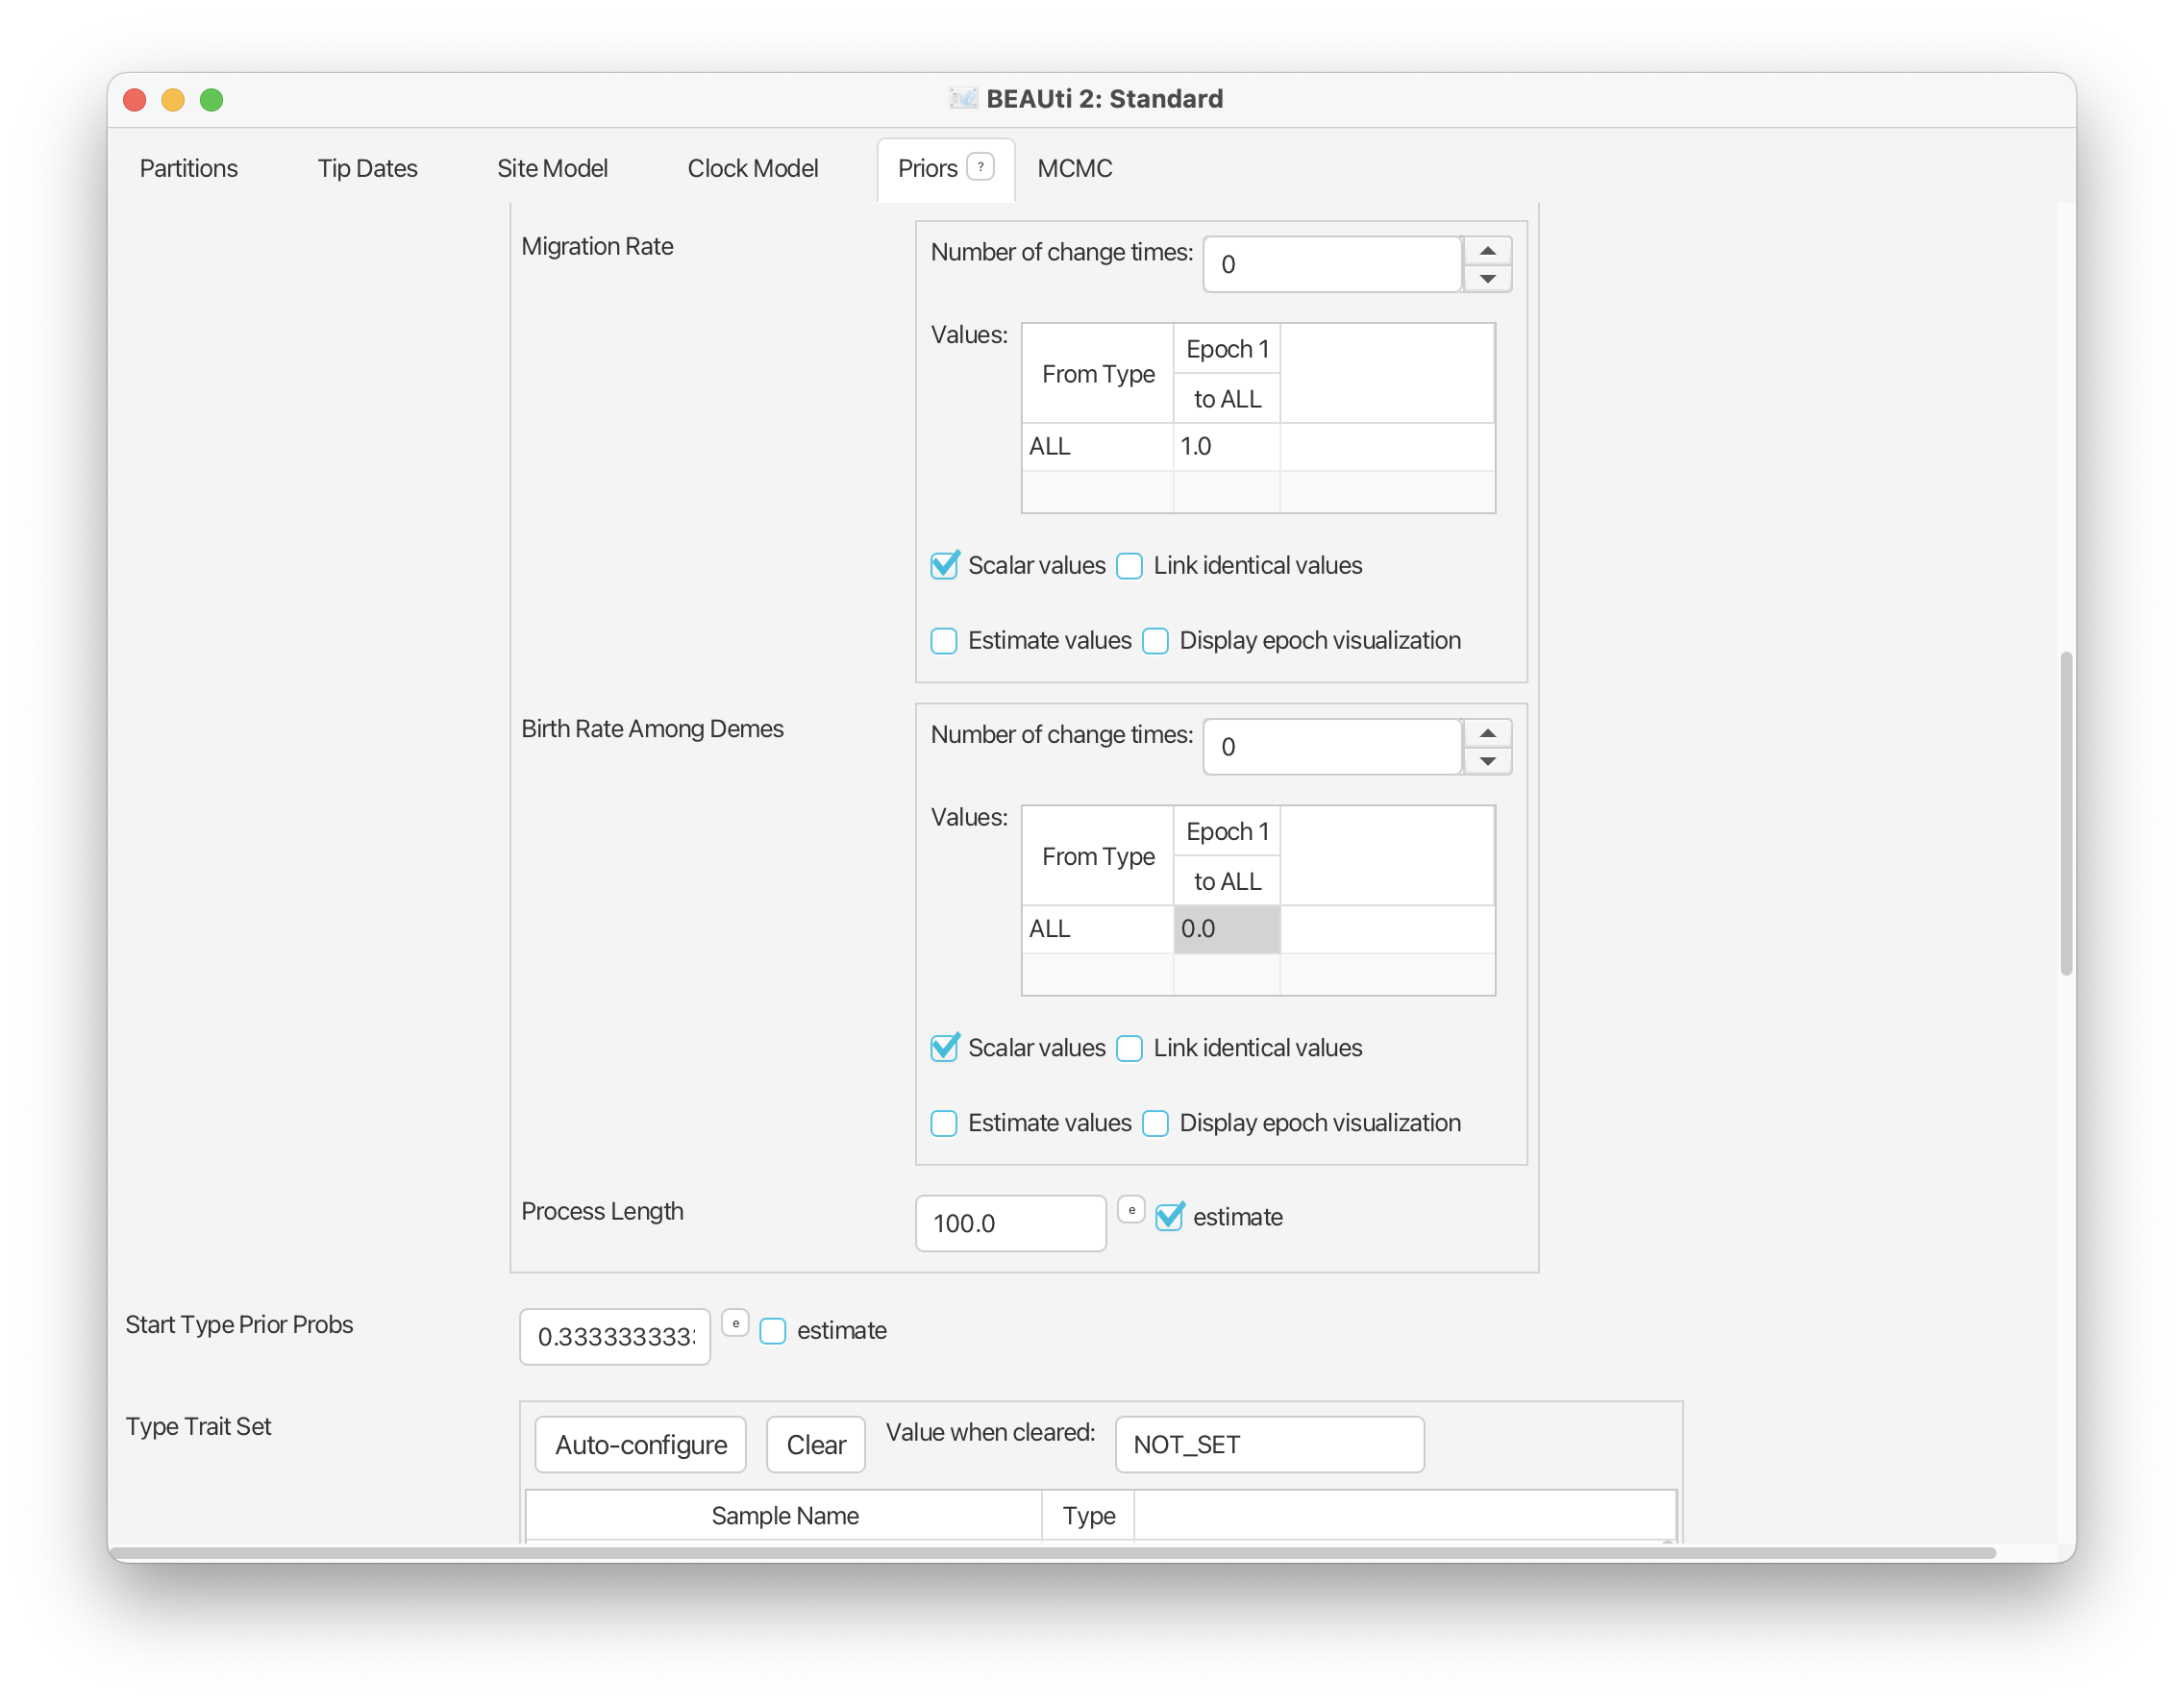Image resolution: width=2184 pixels, height=1705 pixels.
Task: Select the Birth Rate Among Demes 0.0 cell
Action: [1226, 928]
